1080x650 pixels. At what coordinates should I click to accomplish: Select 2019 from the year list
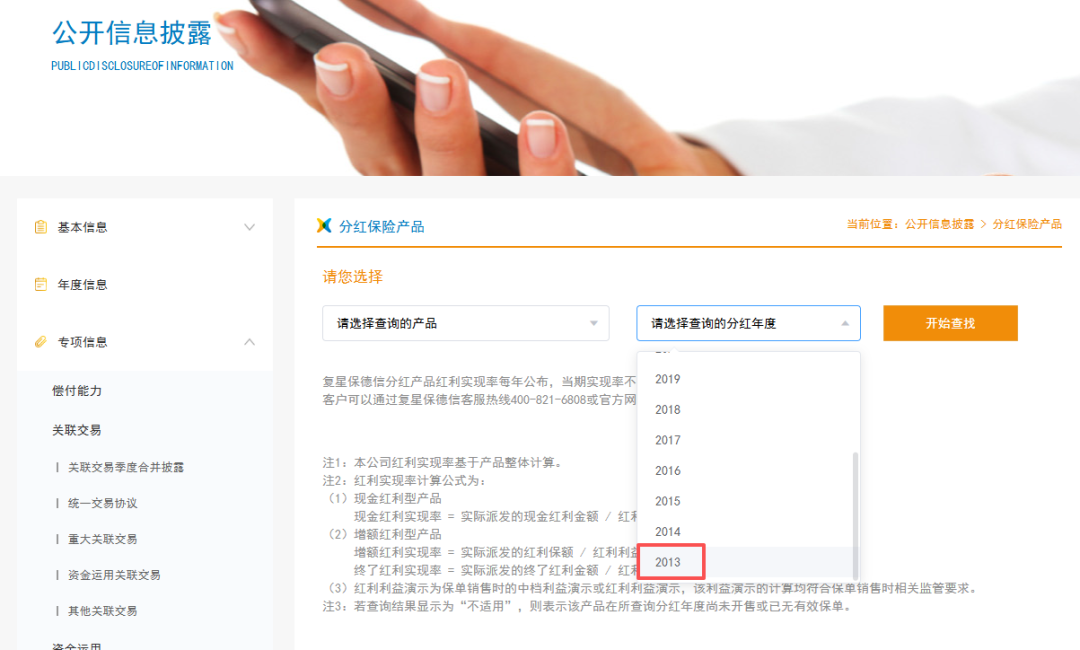[668, 379]
